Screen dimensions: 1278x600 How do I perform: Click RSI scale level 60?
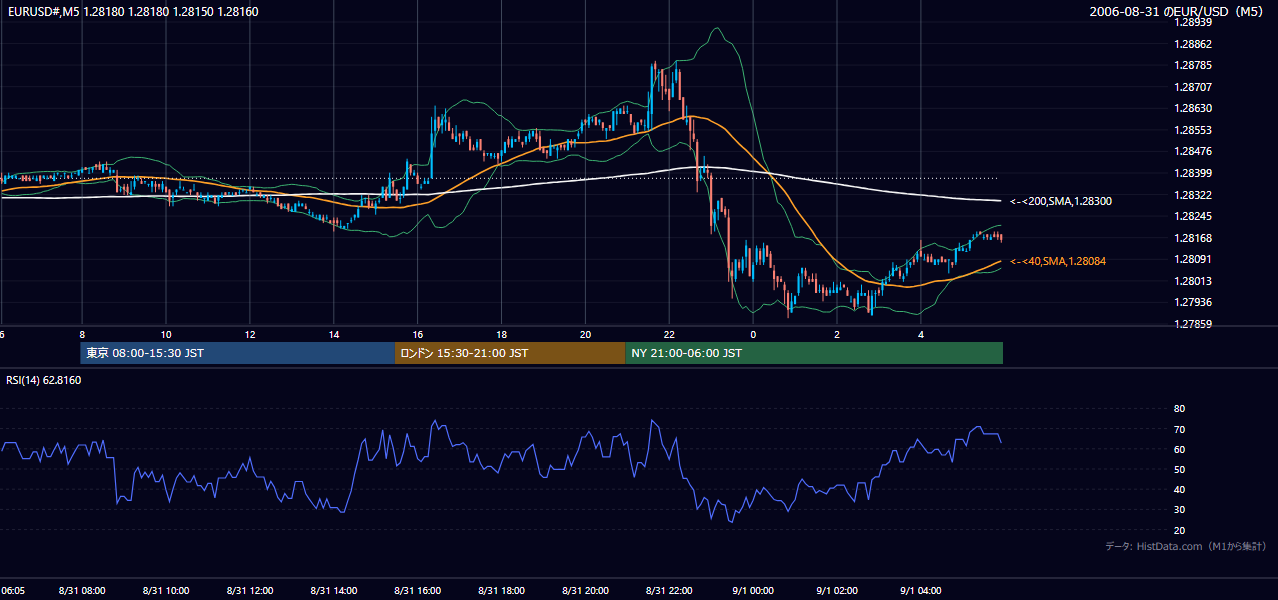[1179, 449]
